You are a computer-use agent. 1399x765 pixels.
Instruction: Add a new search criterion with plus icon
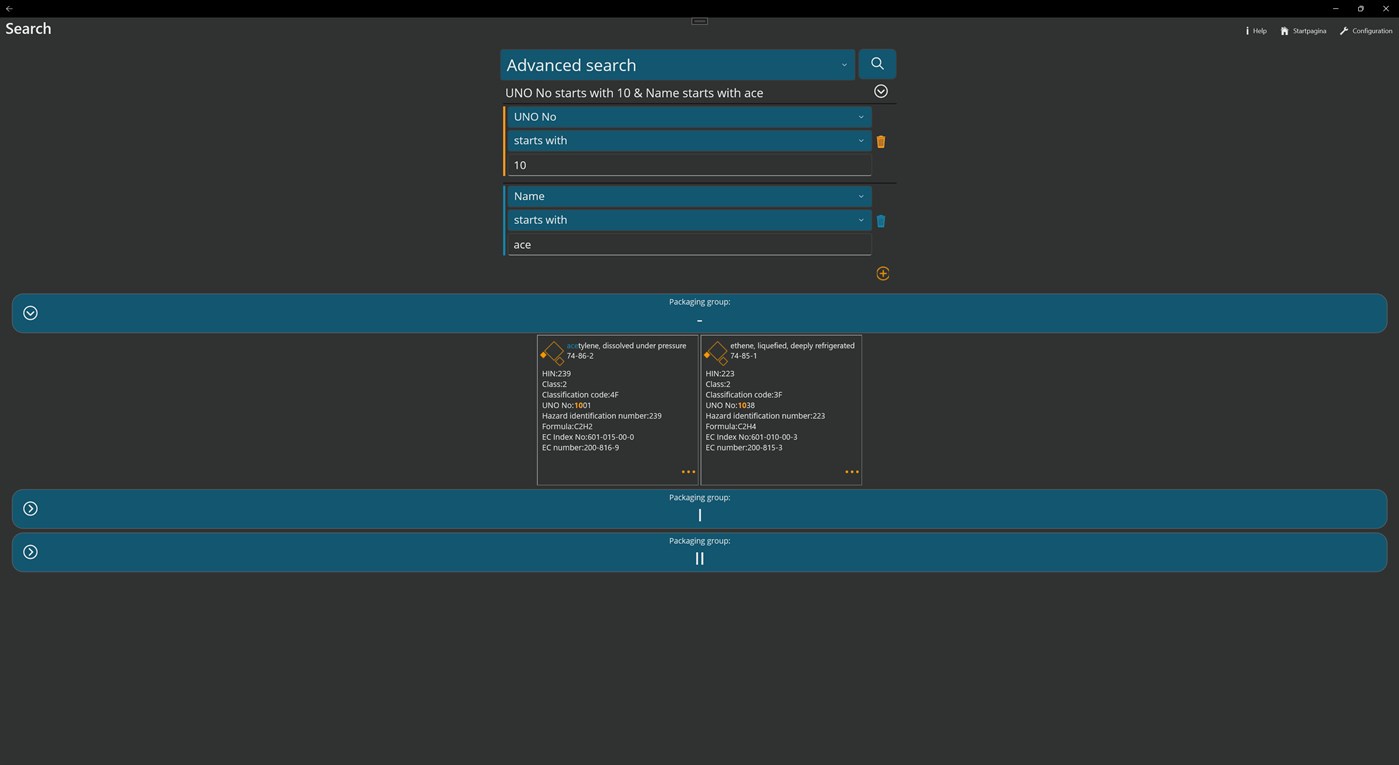point(883,274)
